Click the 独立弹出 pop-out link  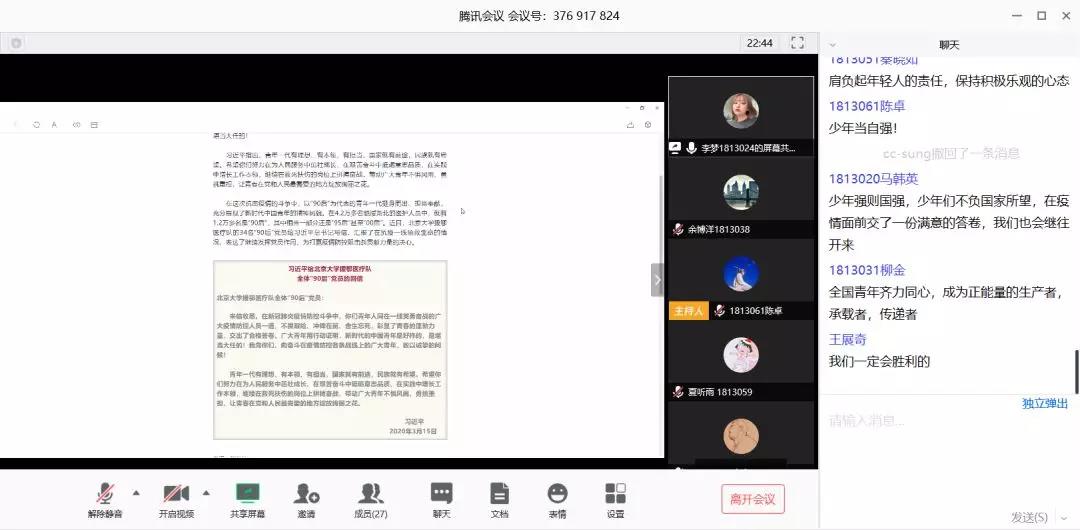pos(1044,404)
